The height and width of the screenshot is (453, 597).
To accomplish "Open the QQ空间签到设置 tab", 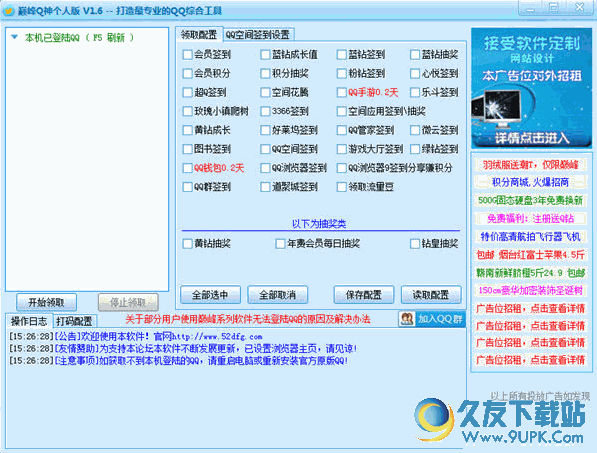I will pos(258,35).
